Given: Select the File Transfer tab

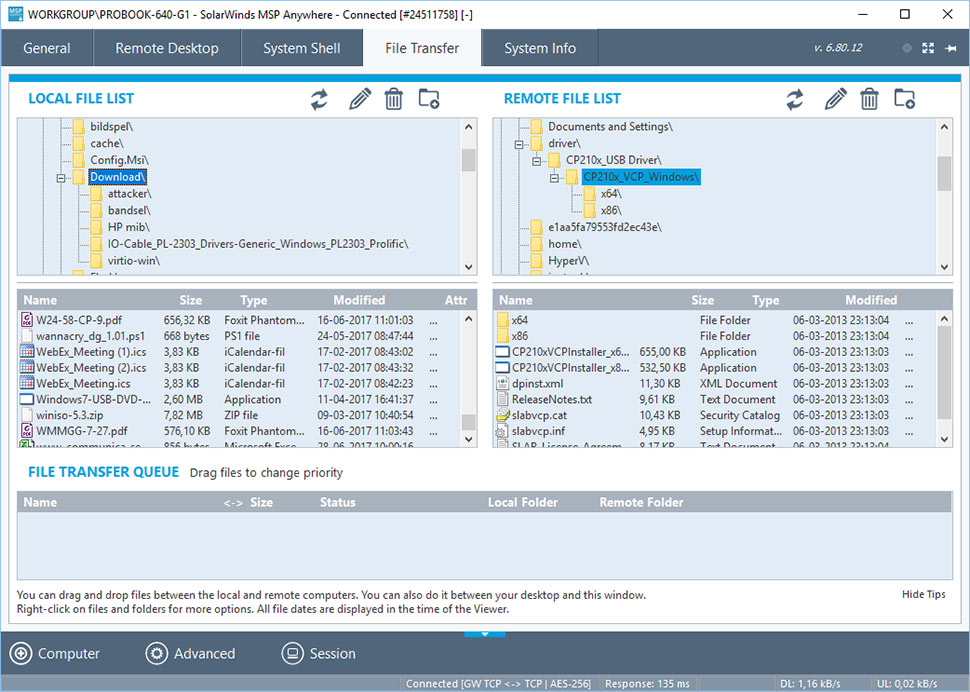Looking at the screenshot, I should [422, 48].
